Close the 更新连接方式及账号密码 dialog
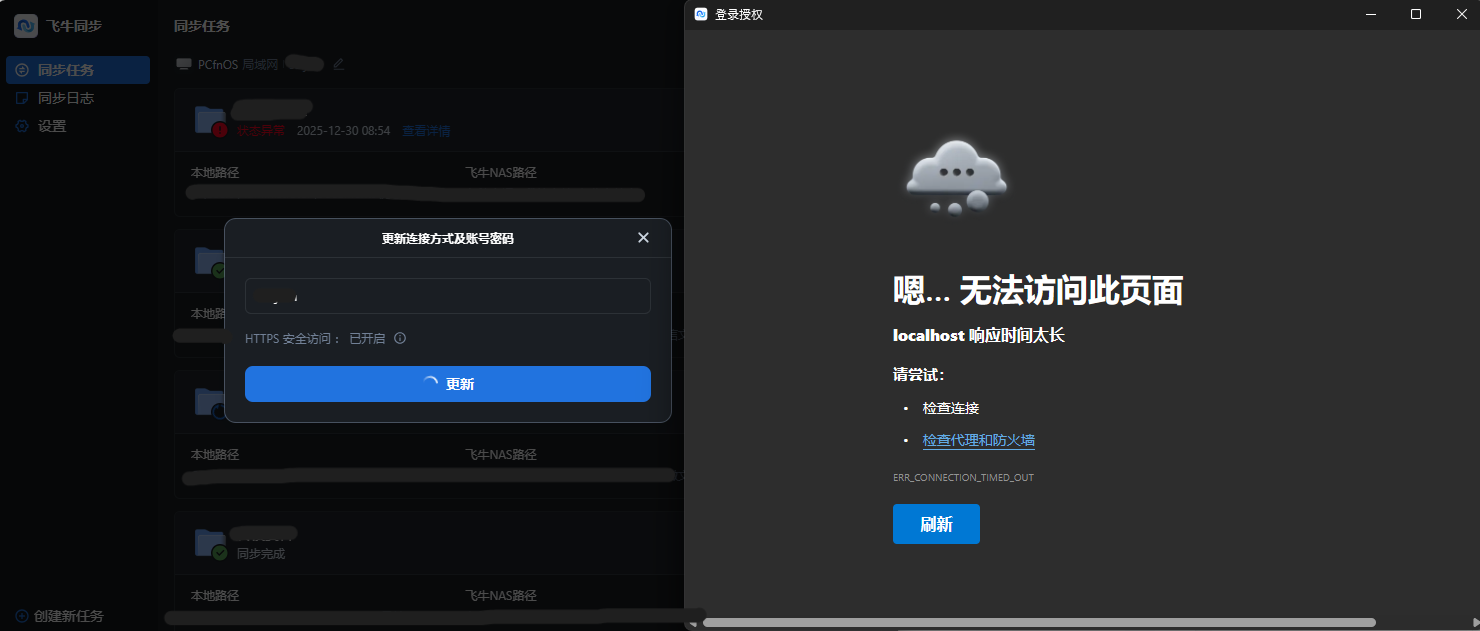The image size is (1480, 631). click(x=643, y=238)
